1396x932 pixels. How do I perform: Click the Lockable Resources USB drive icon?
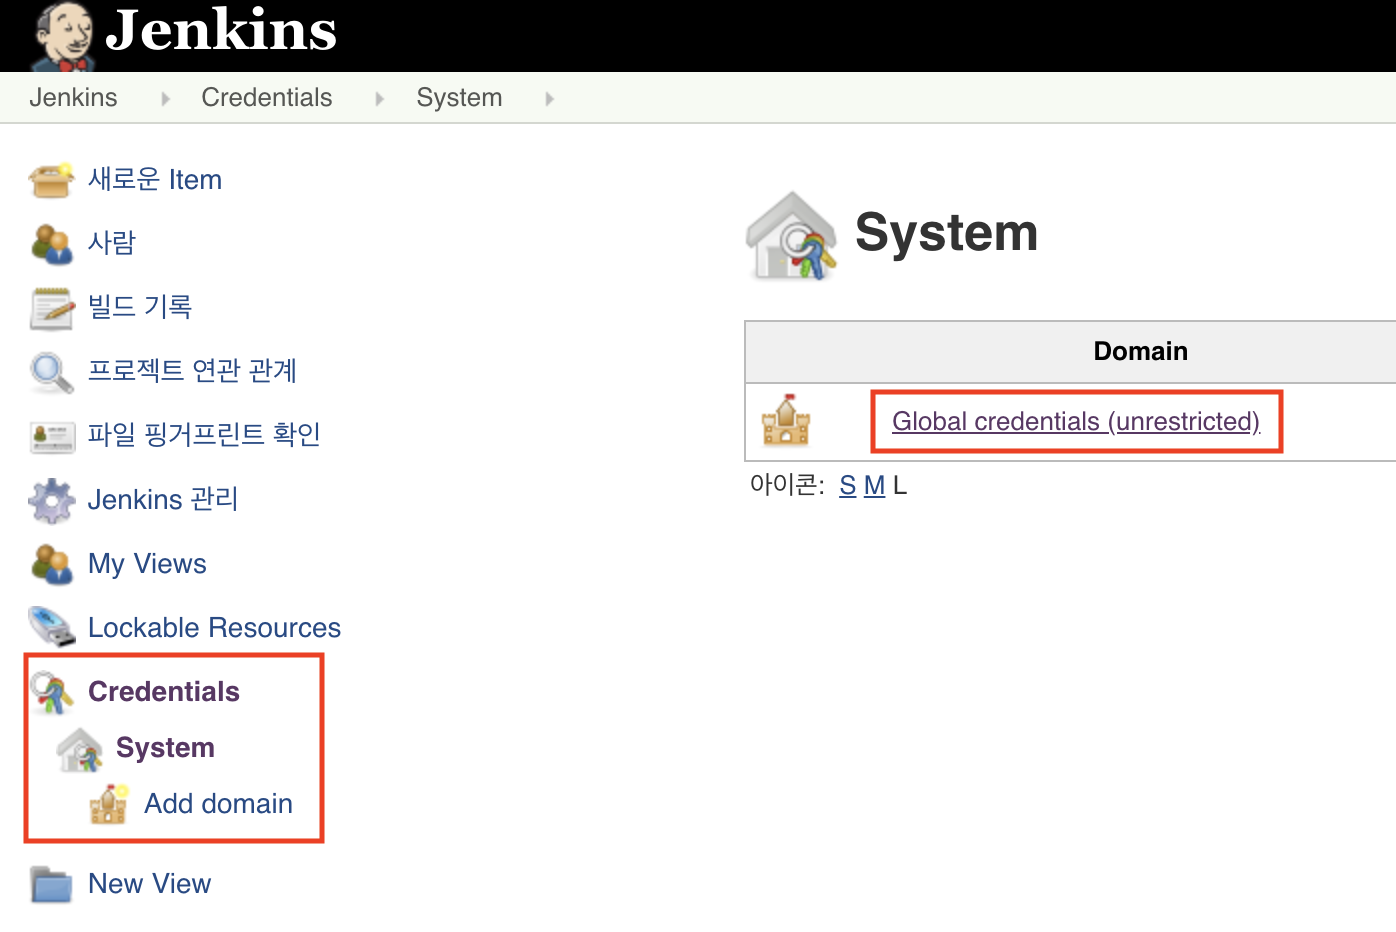(51, 627)
